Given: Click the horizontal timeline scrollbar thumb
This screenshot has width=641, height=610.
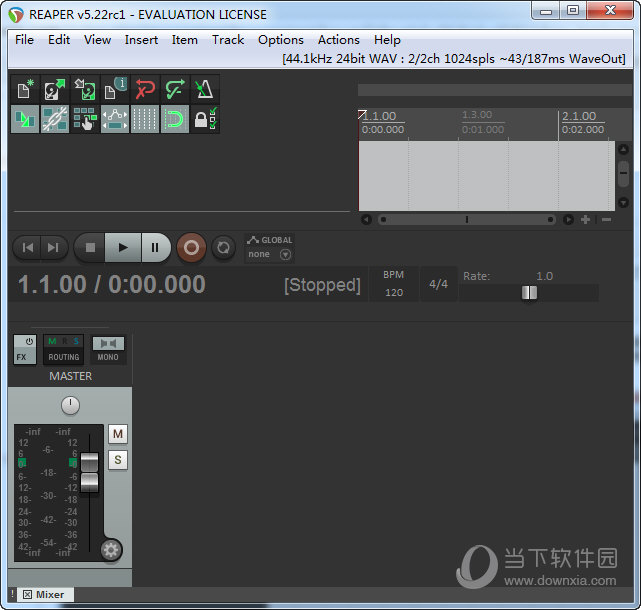Looking at the screenshot, I should 466,220.
